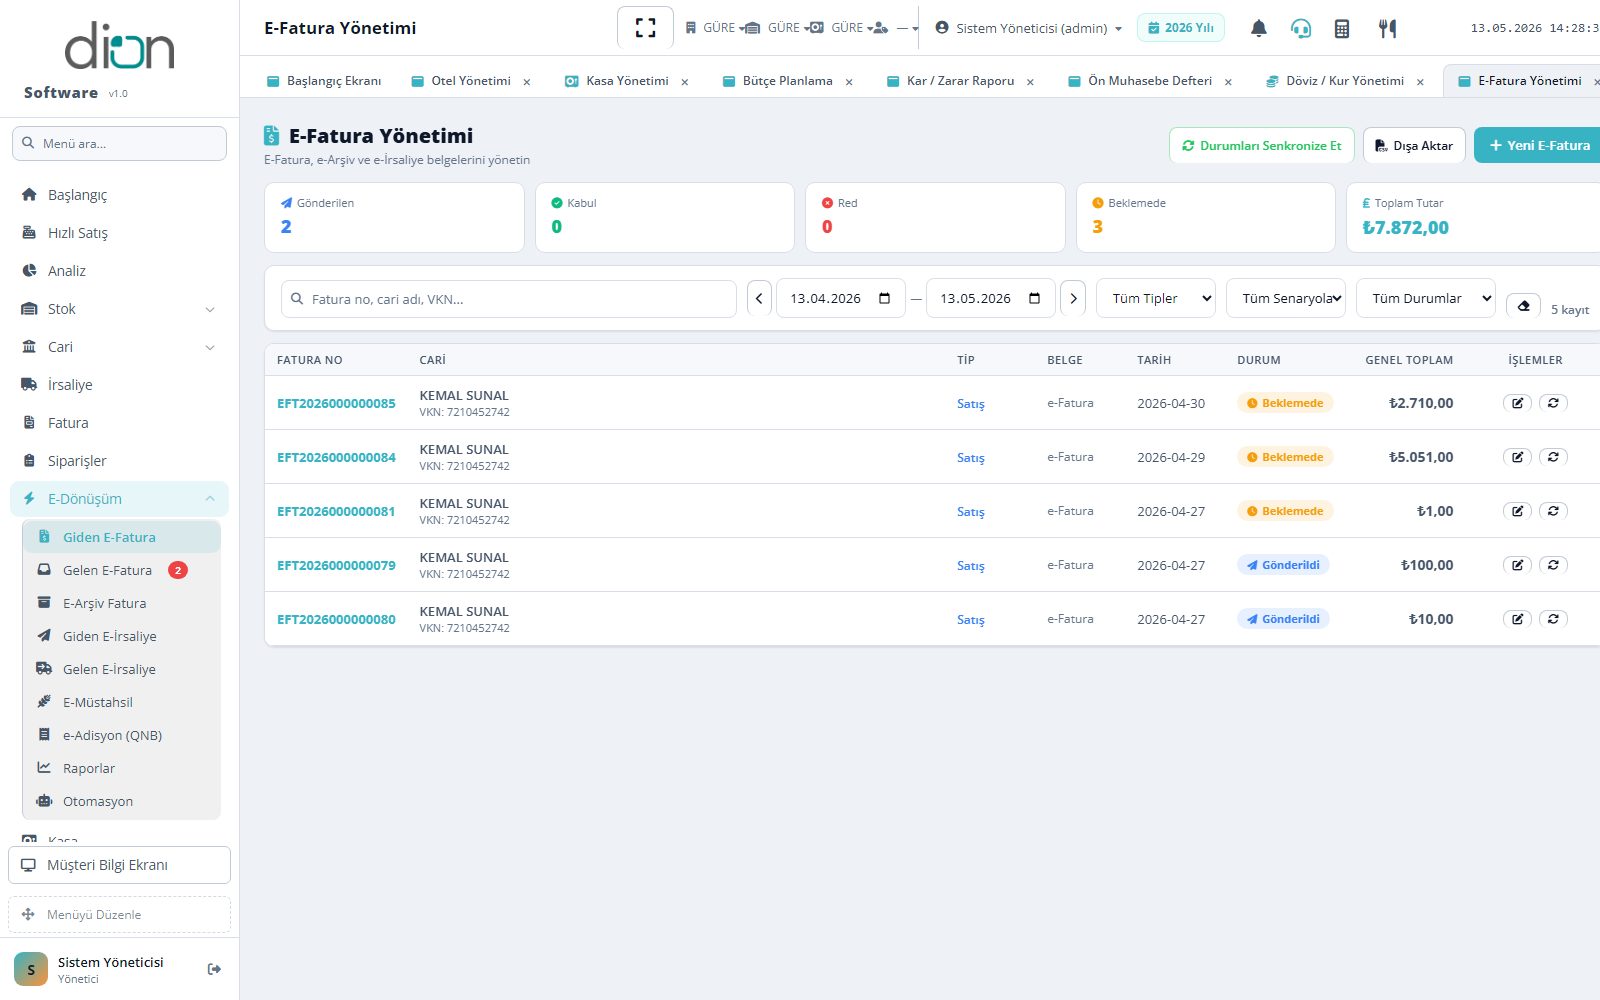Viewport: 1600px width, 1000px height.
Task: Open the calculator icon in the header
Action: (x=1342, y=28)
